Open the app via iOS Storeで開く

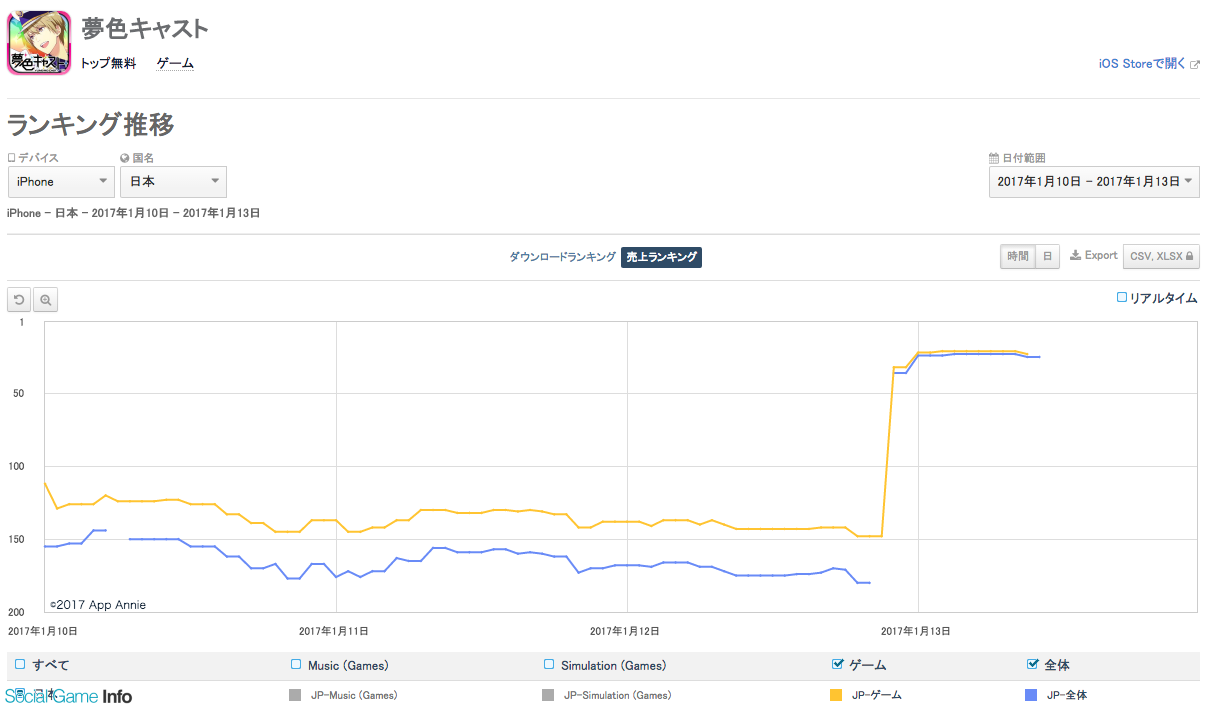[x=1148, y=64]
